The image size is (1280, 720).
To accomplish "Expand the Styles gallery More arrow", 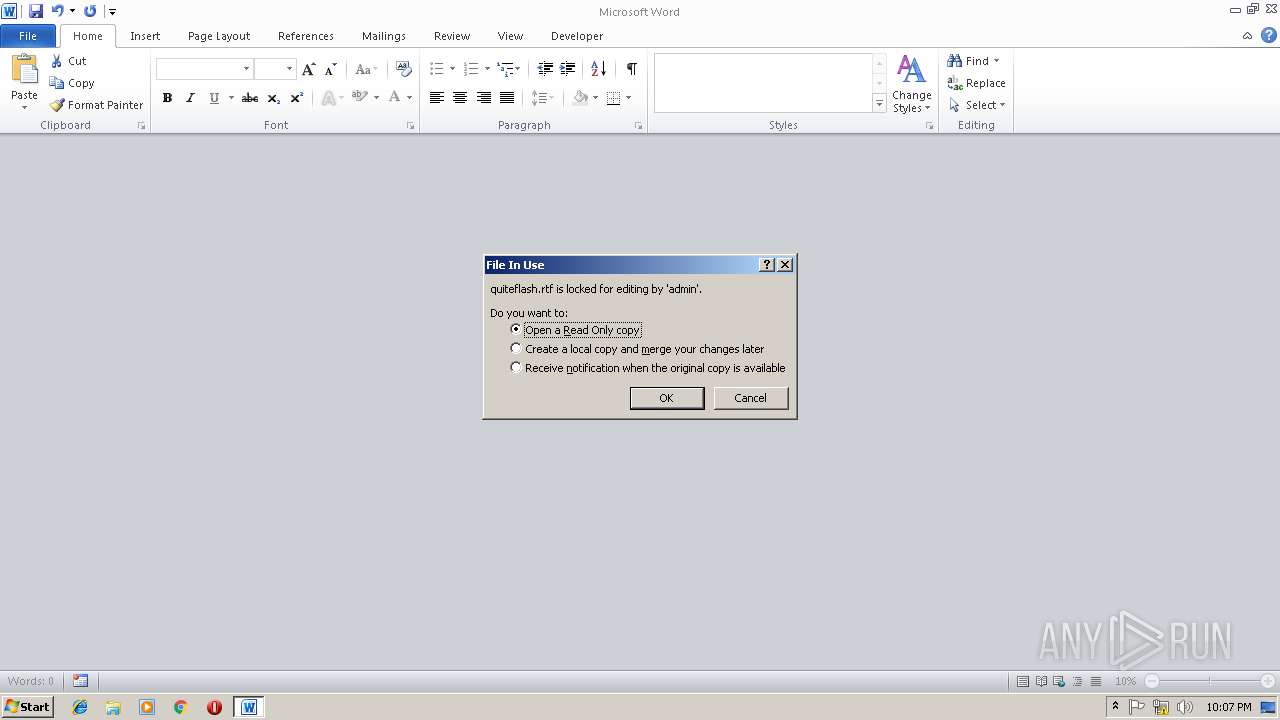I will pyautogui.click(x=879, y=103).
